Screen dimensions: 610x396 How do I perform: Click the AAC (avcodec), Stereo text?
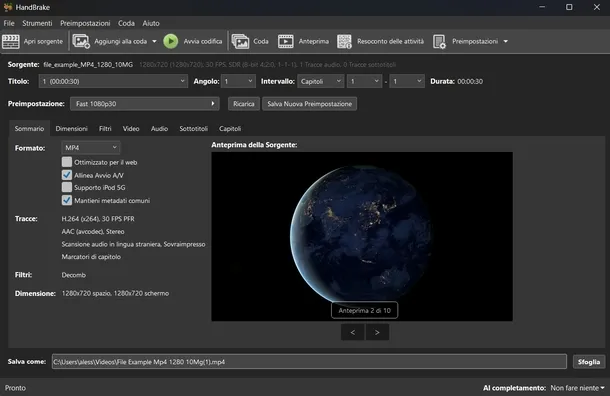click(93, 231)
